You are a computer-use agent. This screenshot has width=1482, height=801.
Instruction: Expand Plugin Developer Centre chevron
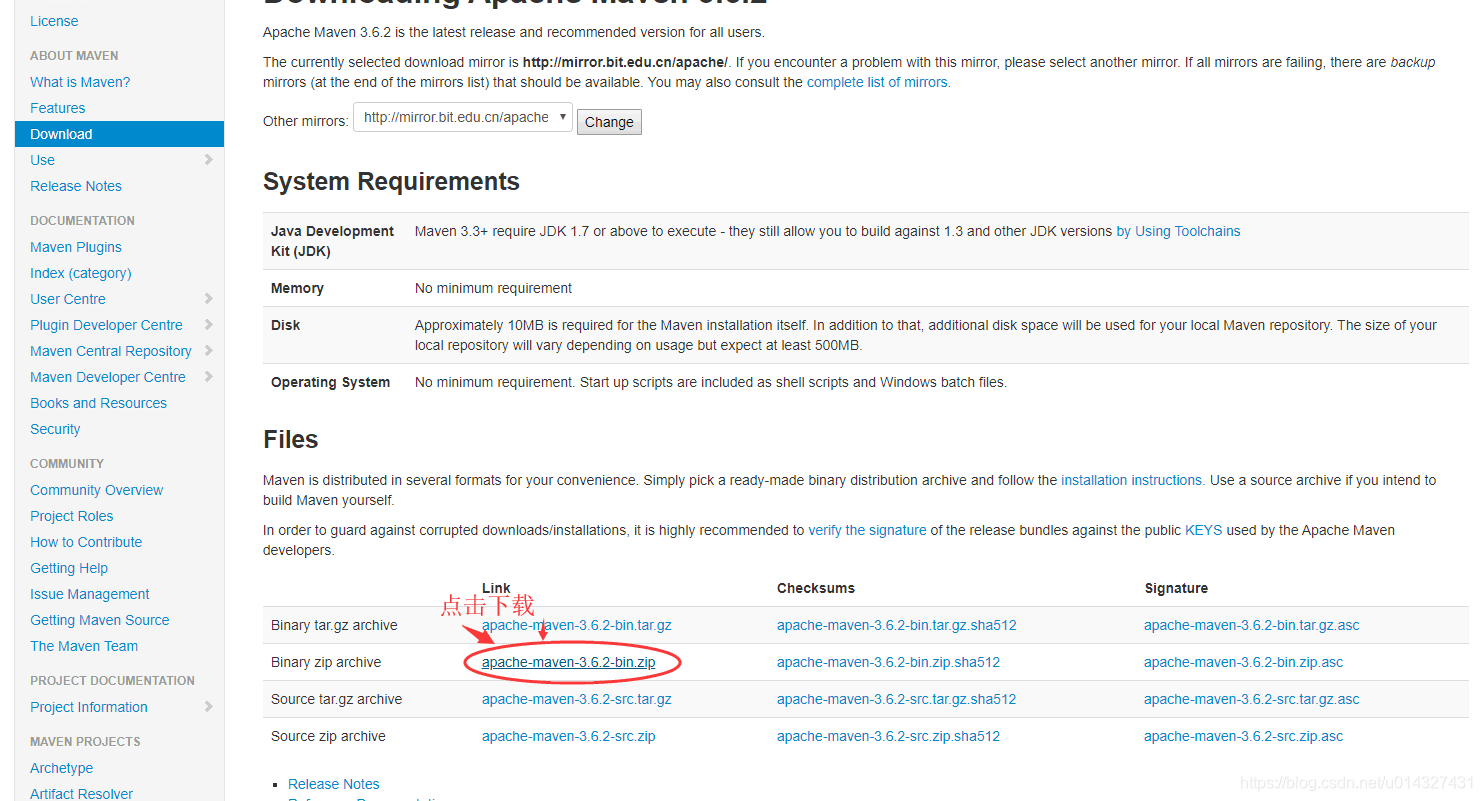click(208, 324)
